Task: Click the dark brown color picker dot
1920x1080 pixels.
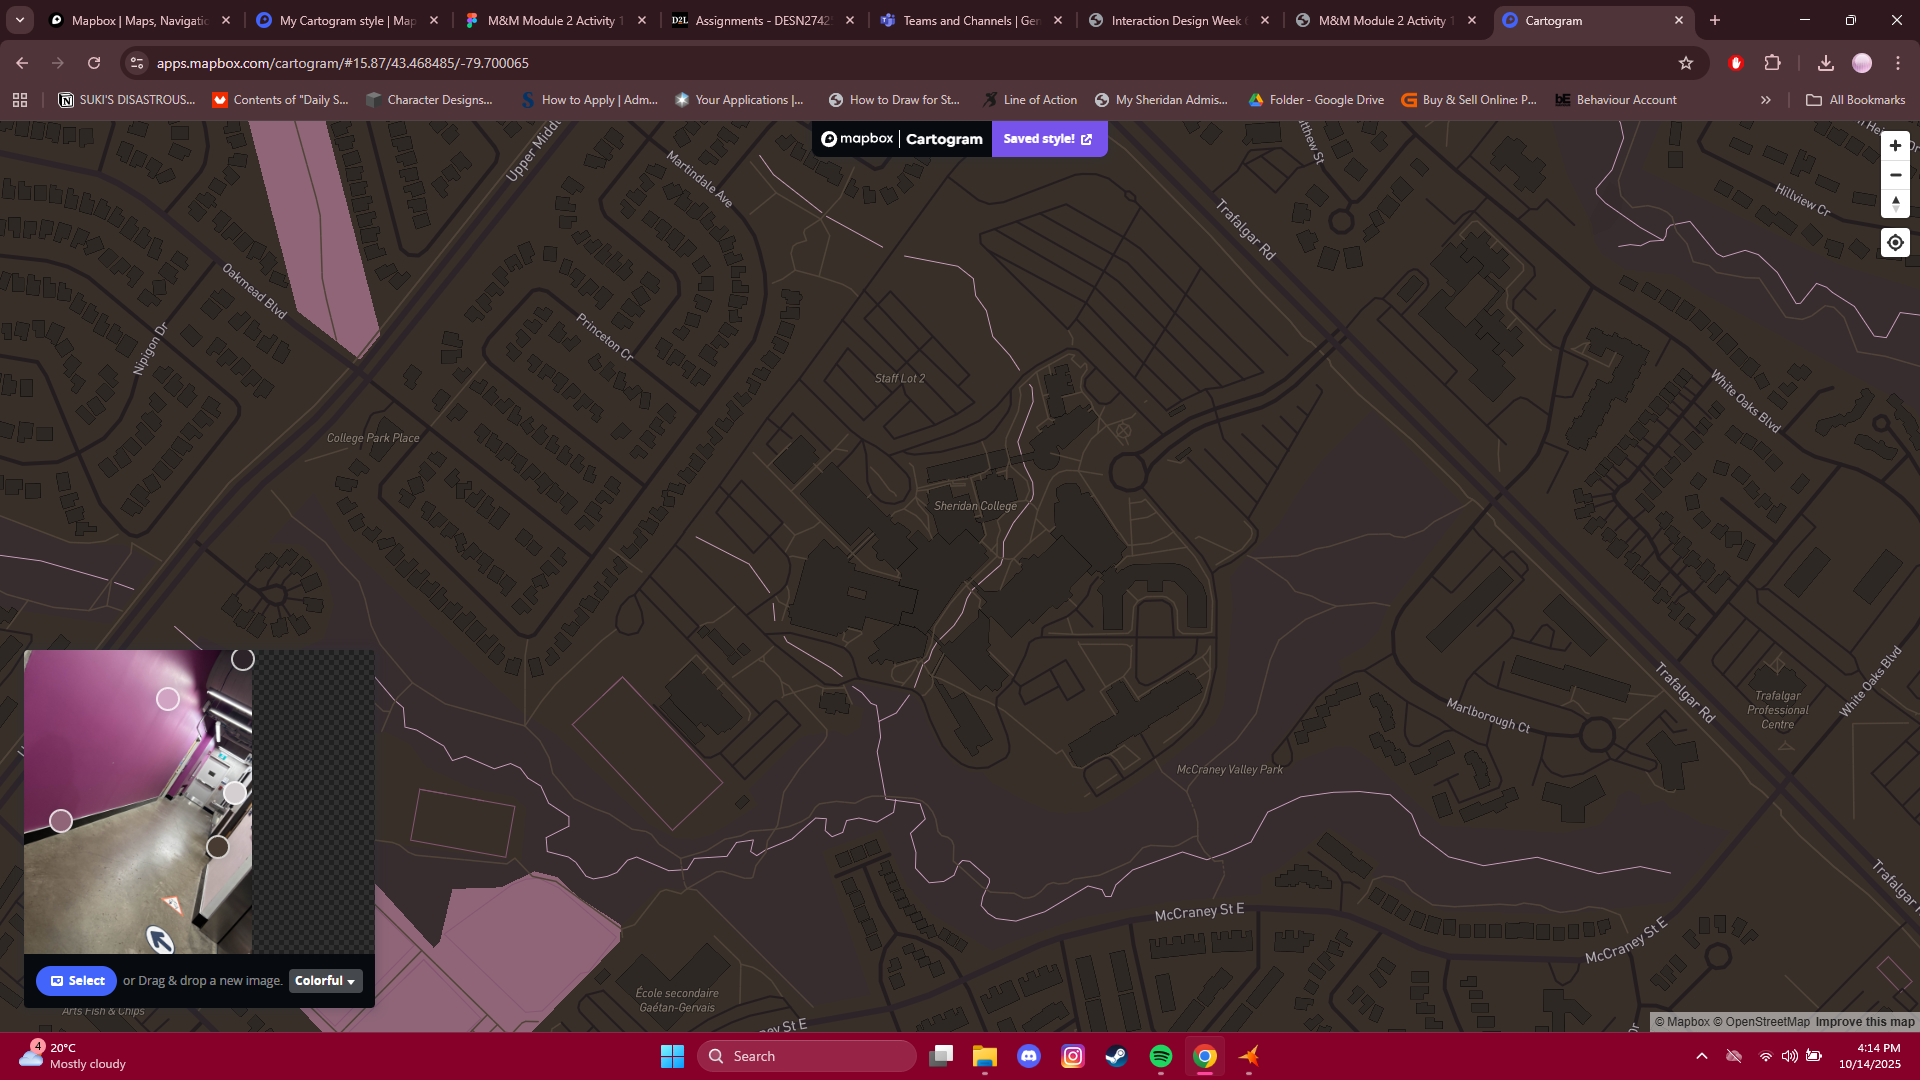Action: click(x=217, y=847)
